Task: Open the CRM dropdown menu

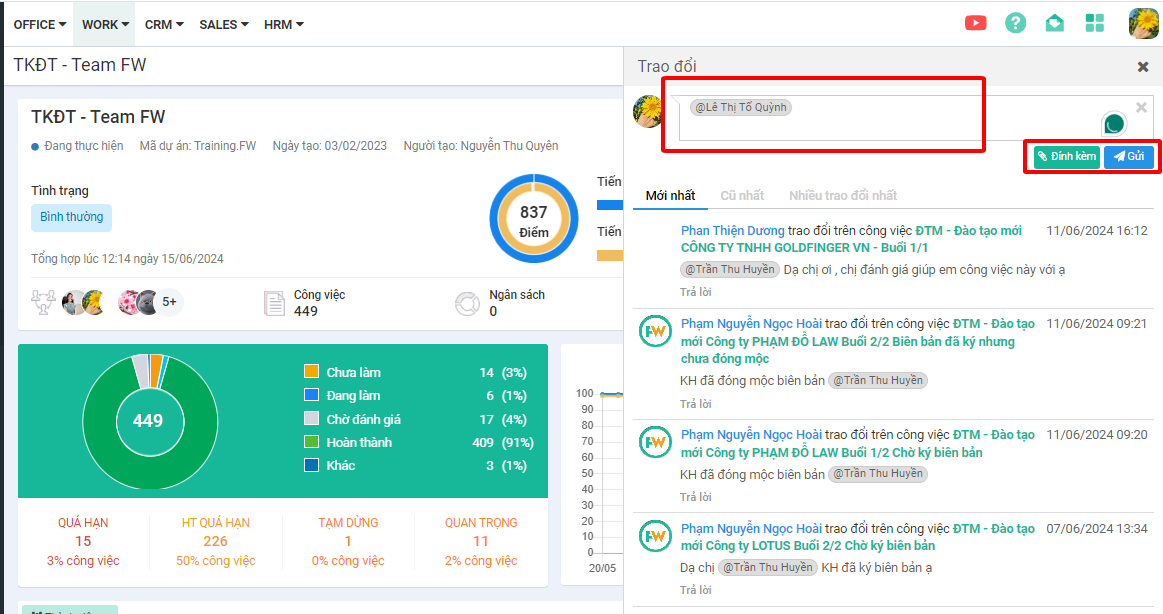Action: (164, 24)
